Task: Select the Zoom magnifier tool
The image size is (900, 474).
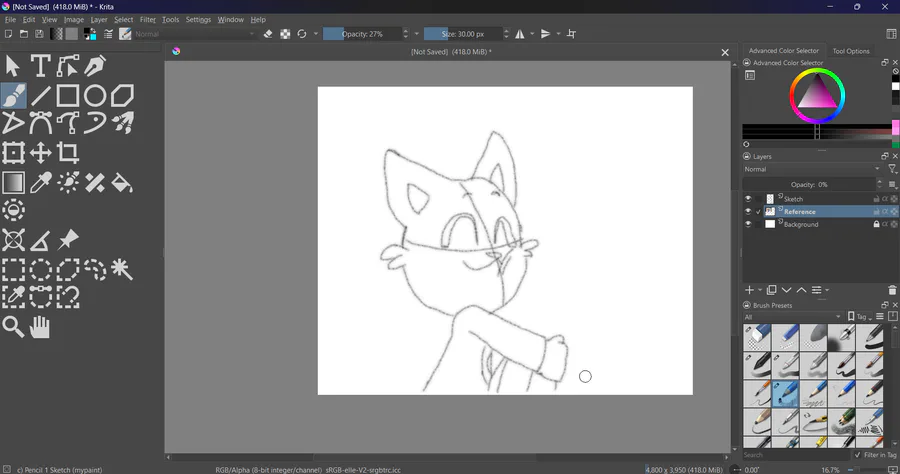Action: tap(13, 327)
